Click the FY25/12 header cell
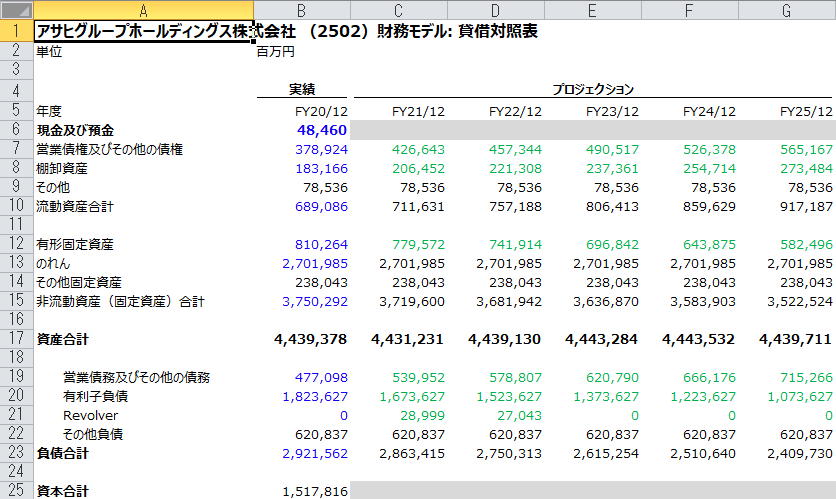The width and height of the screenshot is (836, 499). [x=806, y=111]
